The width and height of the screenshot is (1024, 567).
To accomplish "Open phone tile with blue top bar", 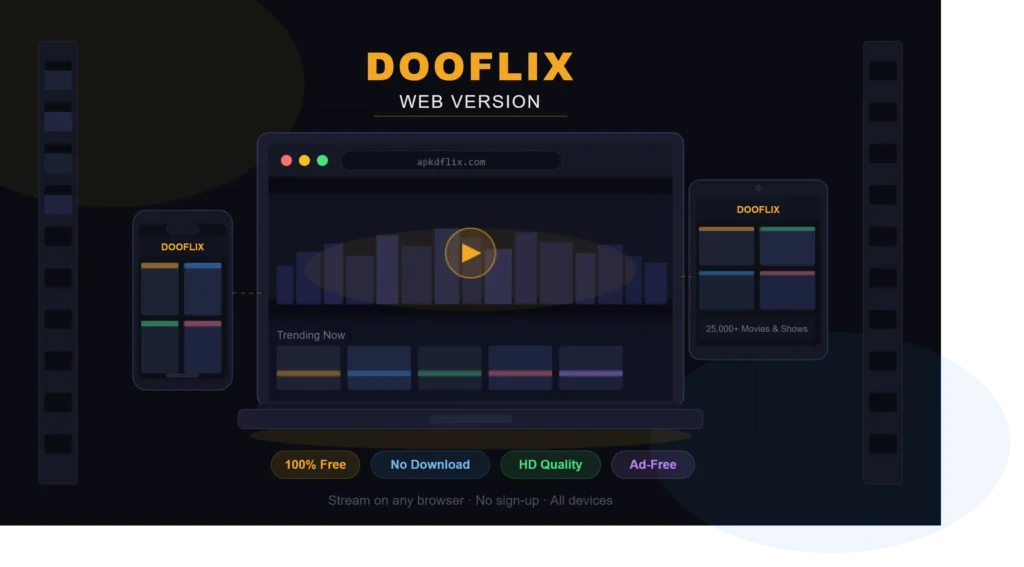I will pos(203,289).
